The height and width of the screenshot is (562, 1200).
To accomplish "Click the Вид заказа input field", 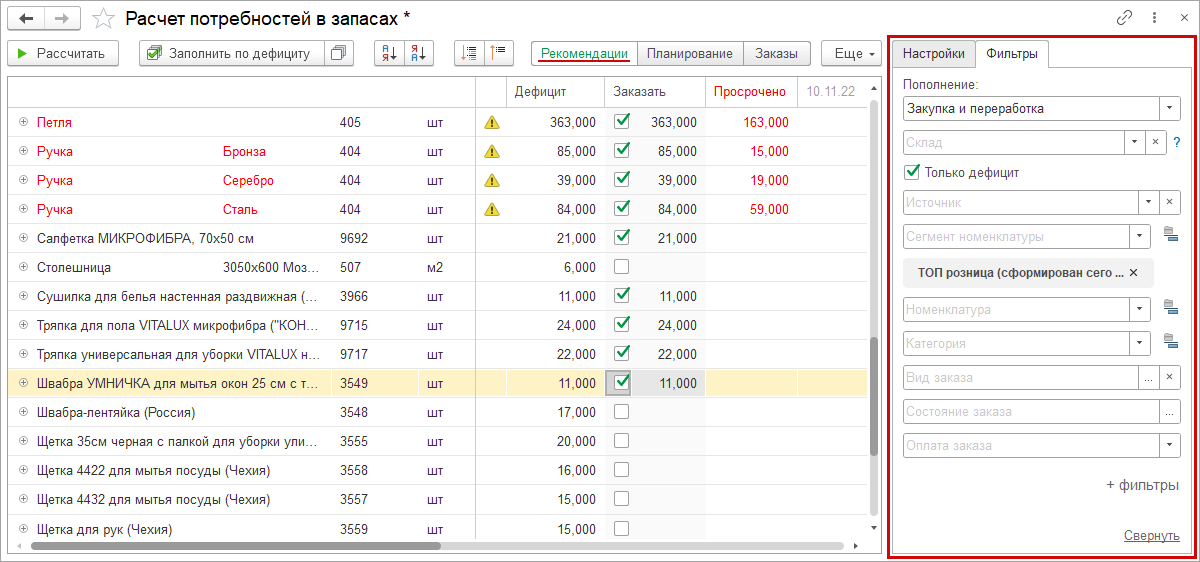I will [1020, 377].
